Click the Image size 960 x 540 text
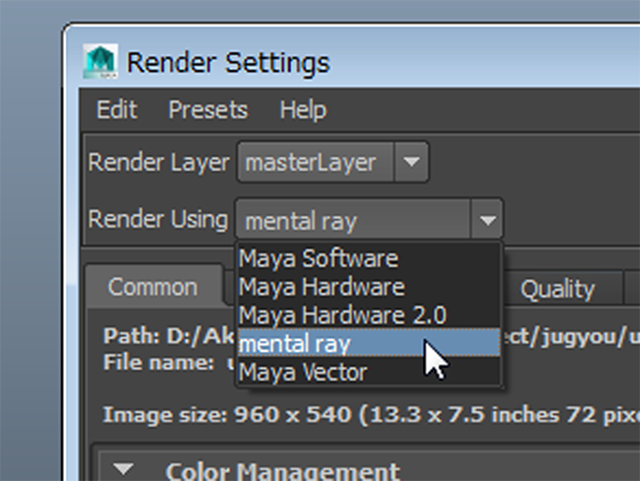640x481 pixels. click(371, 415)
